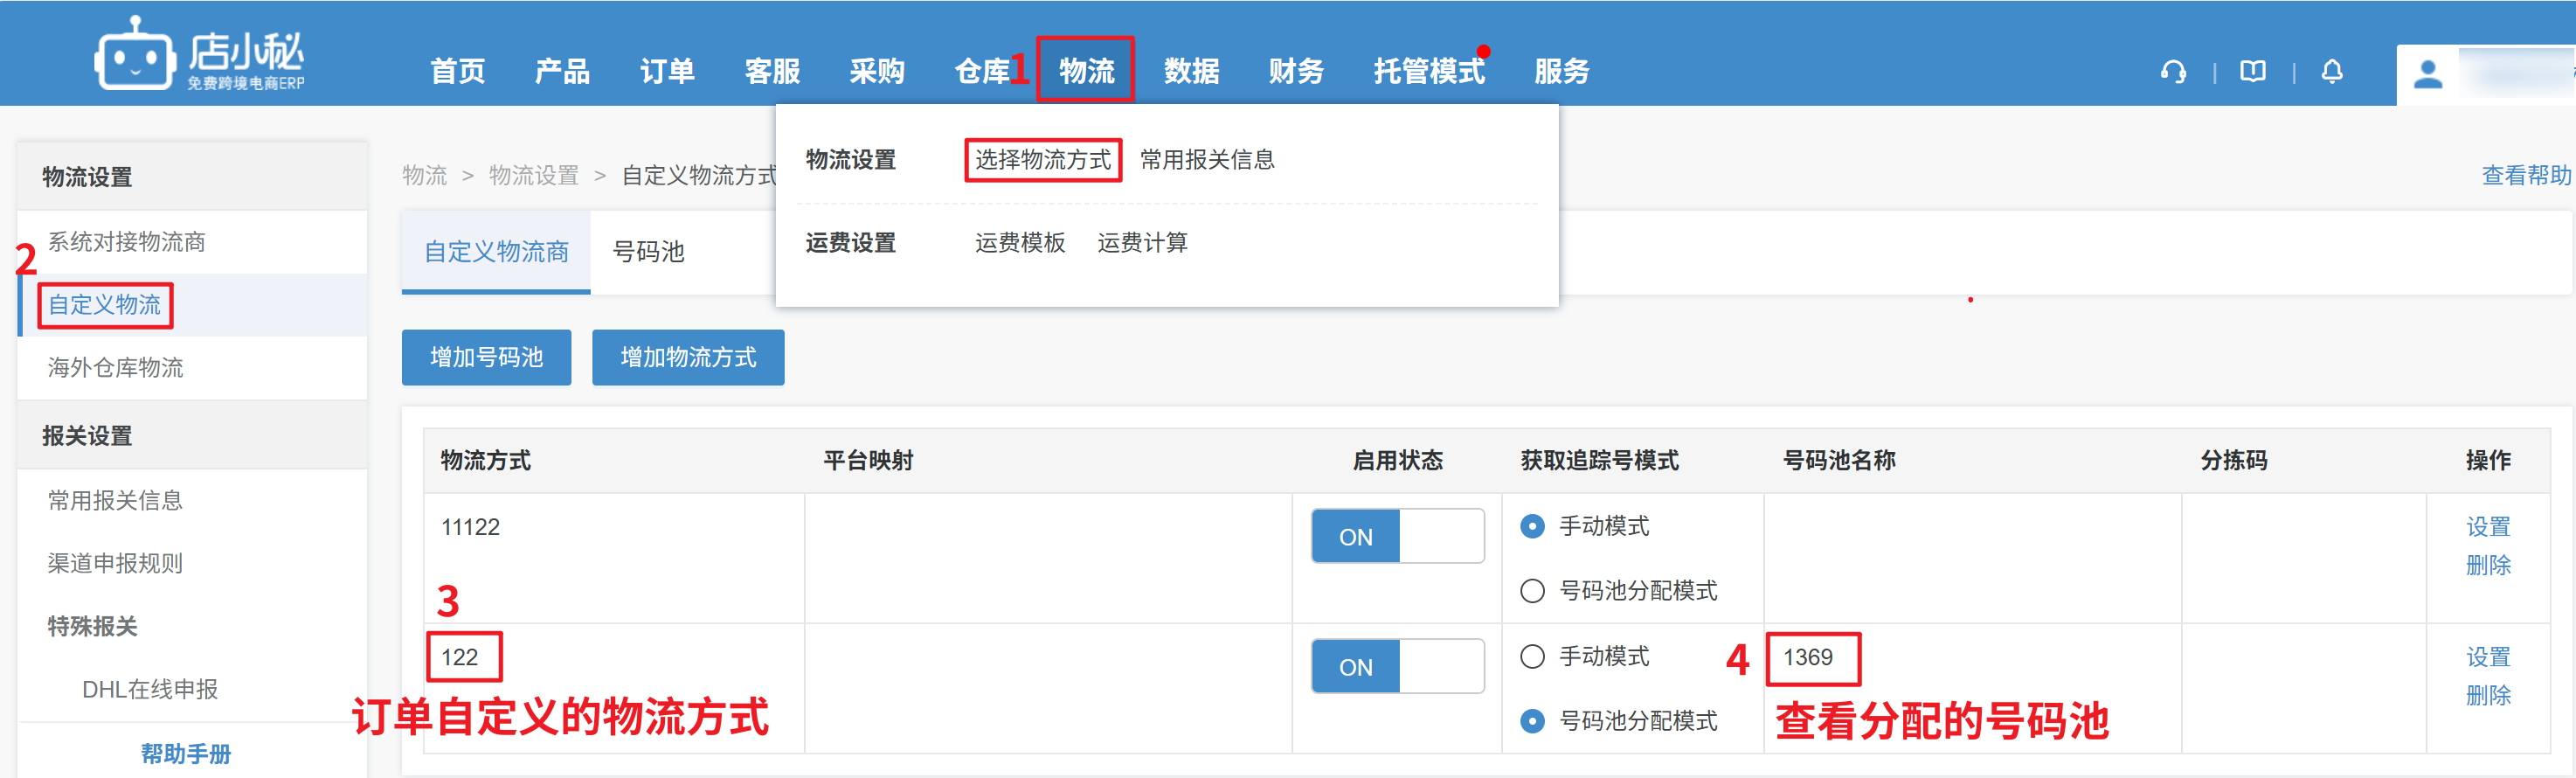The width and height of the screenshot is (2576, 778).
Task: Toggle the ON switch for 11122
Action: 1396,536
